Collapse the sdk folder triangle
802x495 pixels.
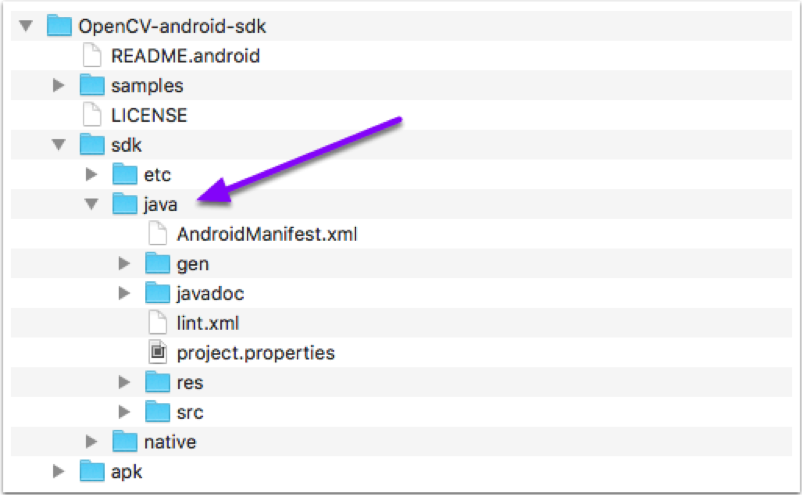(x=59, y=145)
